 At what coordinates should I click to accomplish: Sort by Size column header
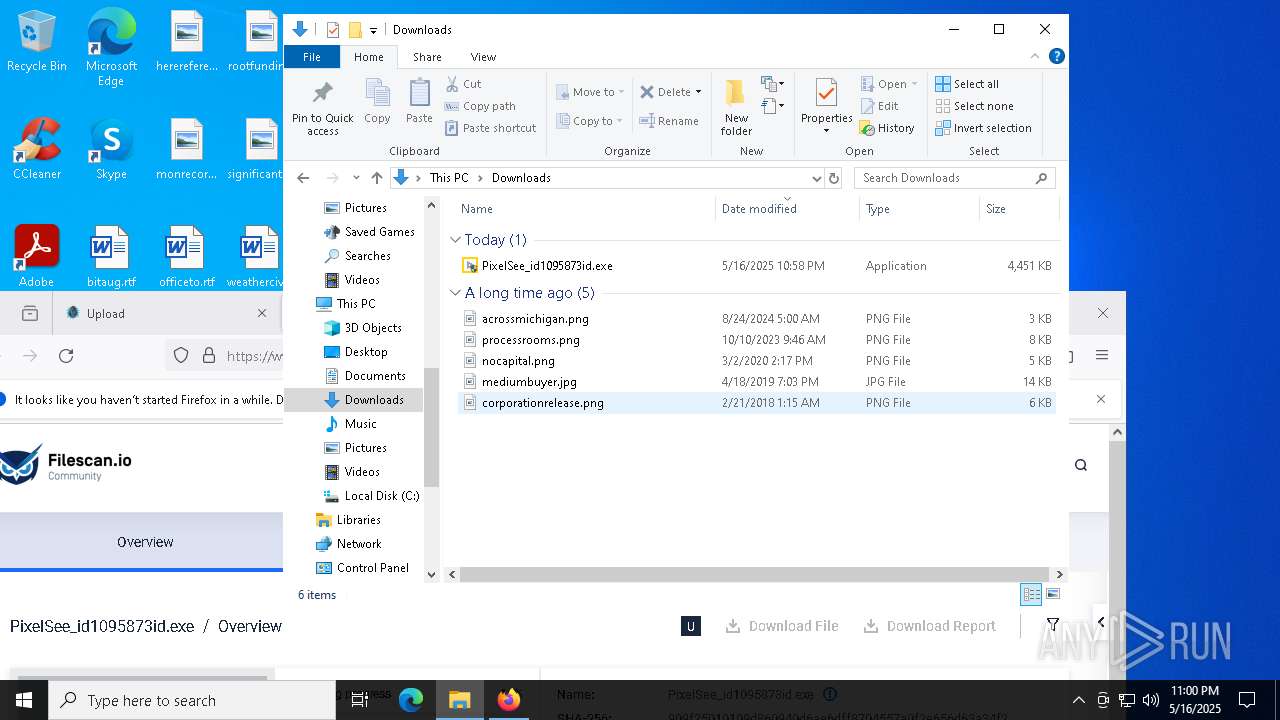(x=1018, y=209)
